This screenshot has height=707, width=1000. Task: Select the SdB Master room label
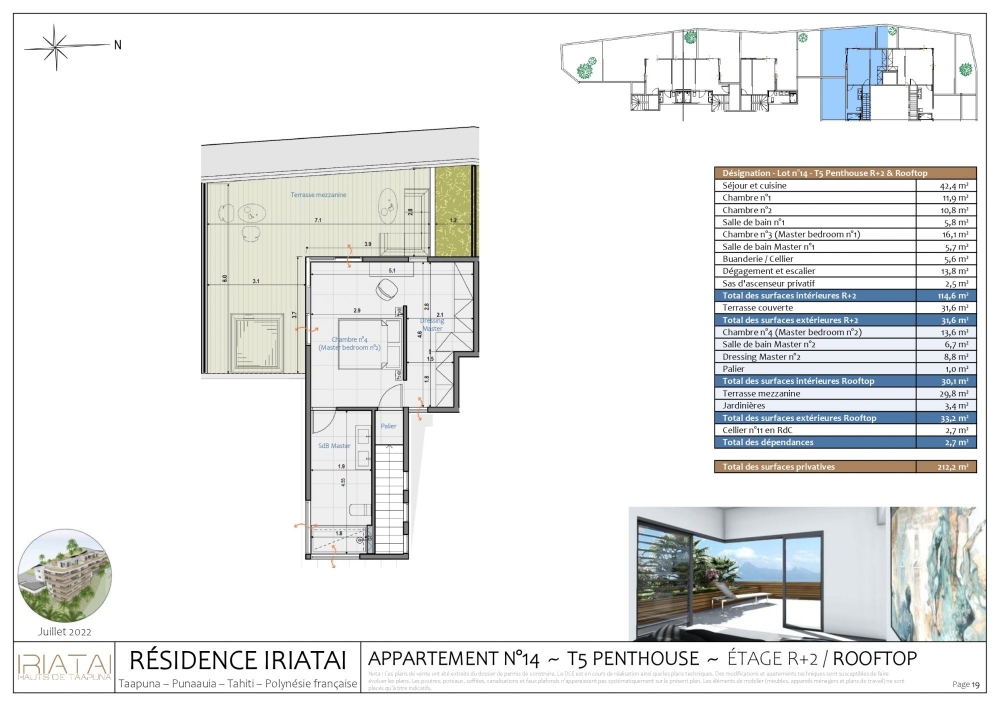(333, 445)
